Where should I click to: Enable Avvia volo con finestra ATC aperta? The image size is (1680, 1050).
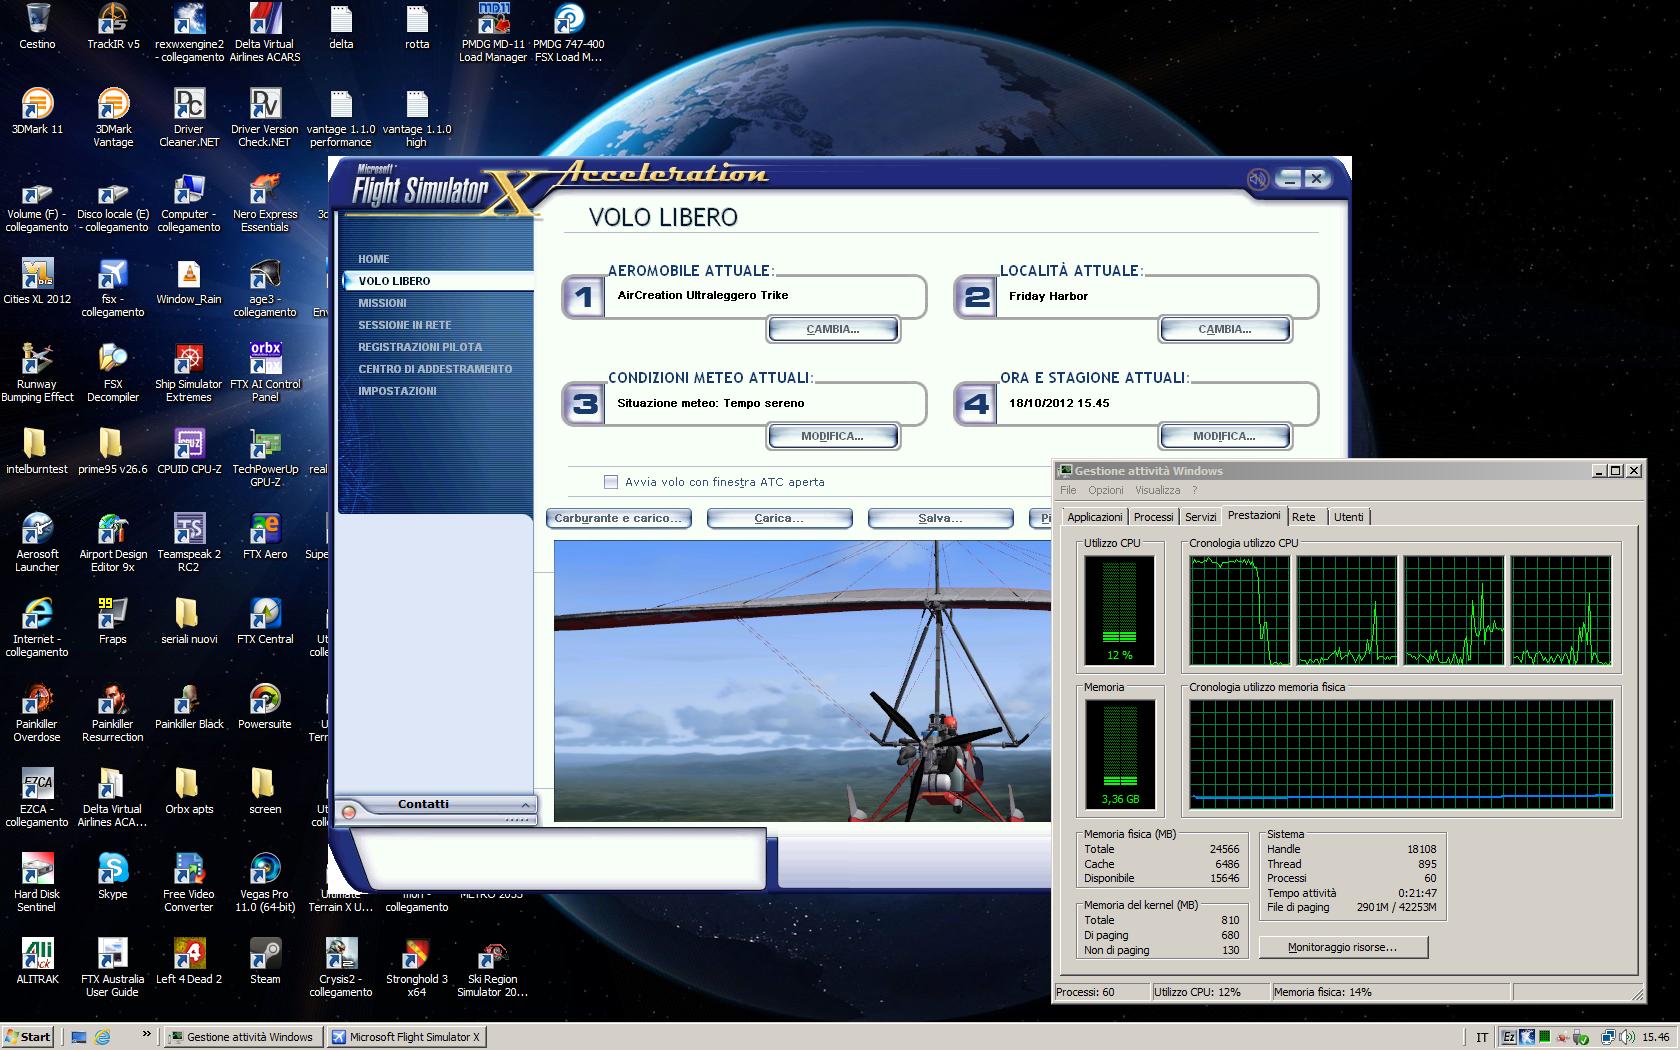[x=611, y=482]
